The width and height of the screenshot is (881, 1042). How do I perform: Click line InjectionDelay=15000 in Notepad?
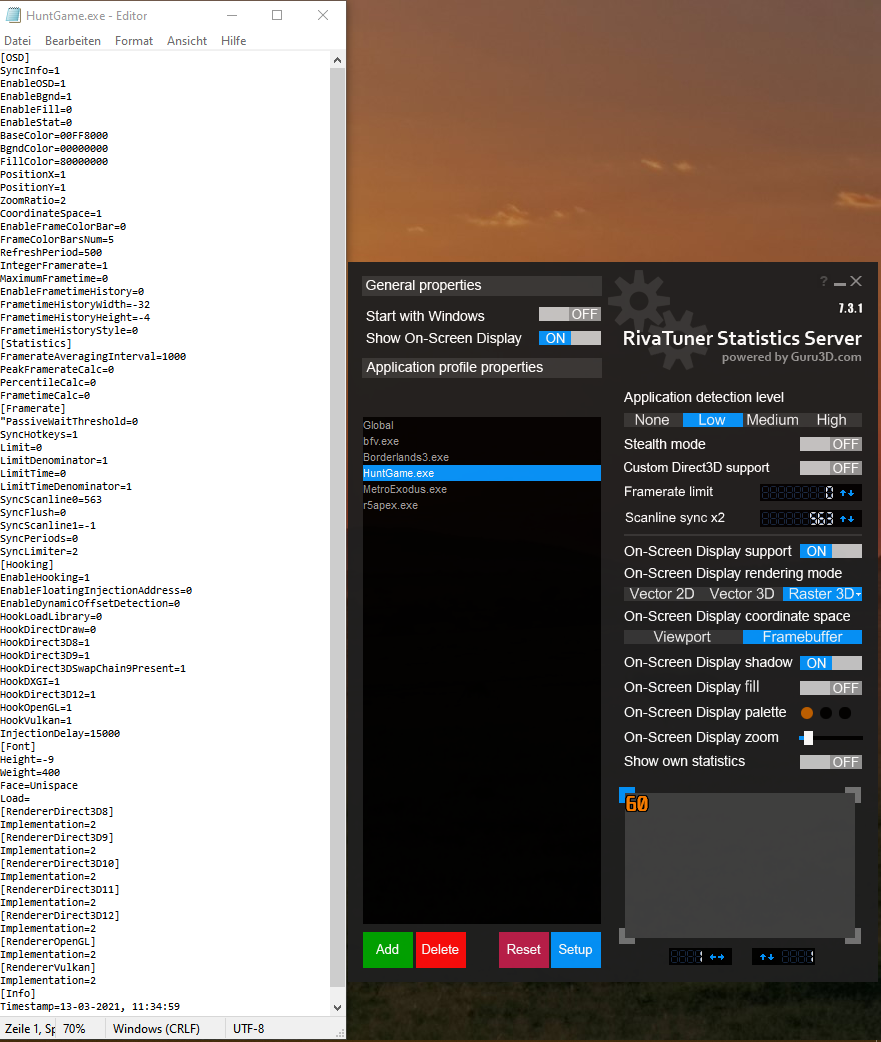(60, 734)
